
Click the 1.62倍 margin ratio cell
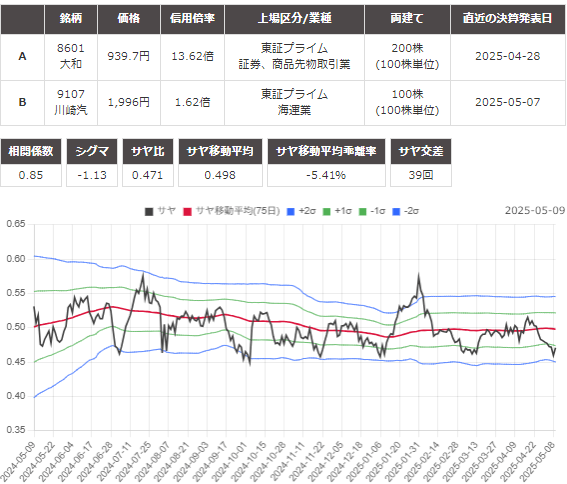pyautogui.click(x=192, y=103)
